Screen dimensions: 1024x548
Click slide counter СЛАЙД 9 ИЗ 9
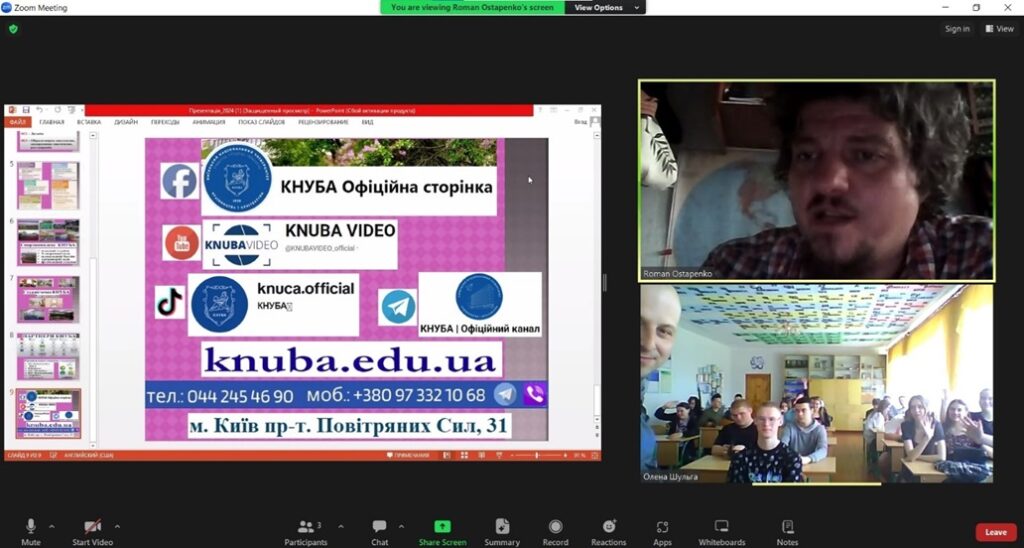24,455
